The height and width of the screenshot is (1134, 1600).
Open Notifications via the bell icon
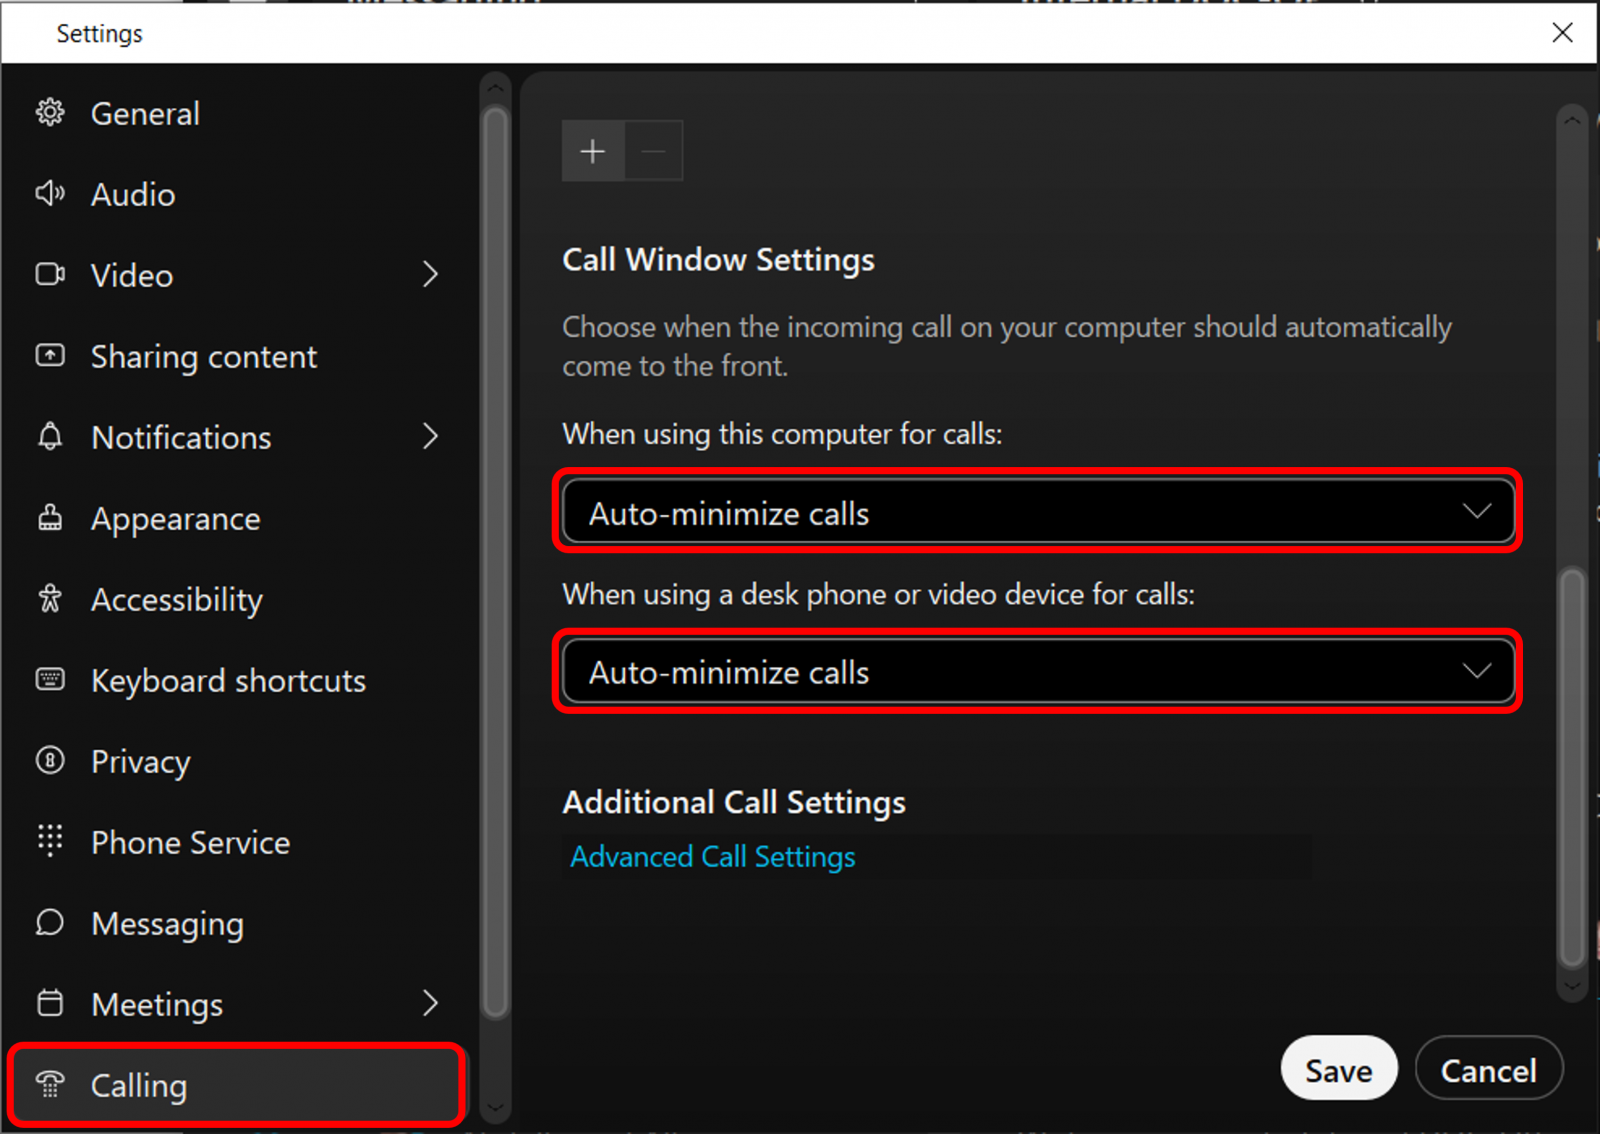[x=49, y=437]
